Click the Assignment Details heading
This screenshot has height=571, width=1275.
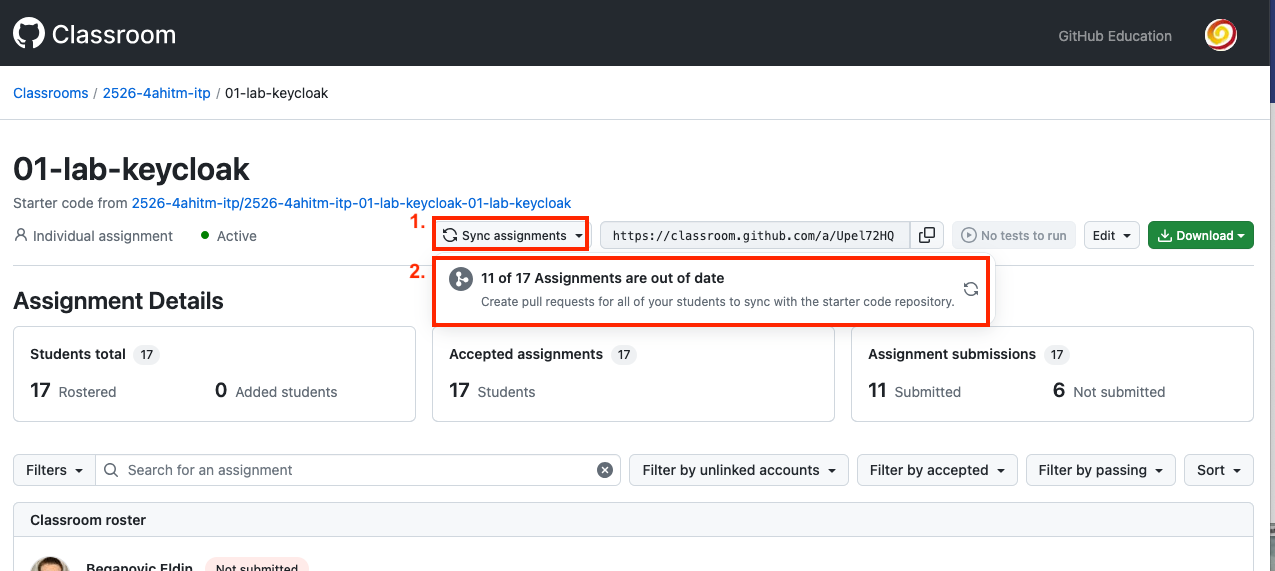click(x=118, y=301)
